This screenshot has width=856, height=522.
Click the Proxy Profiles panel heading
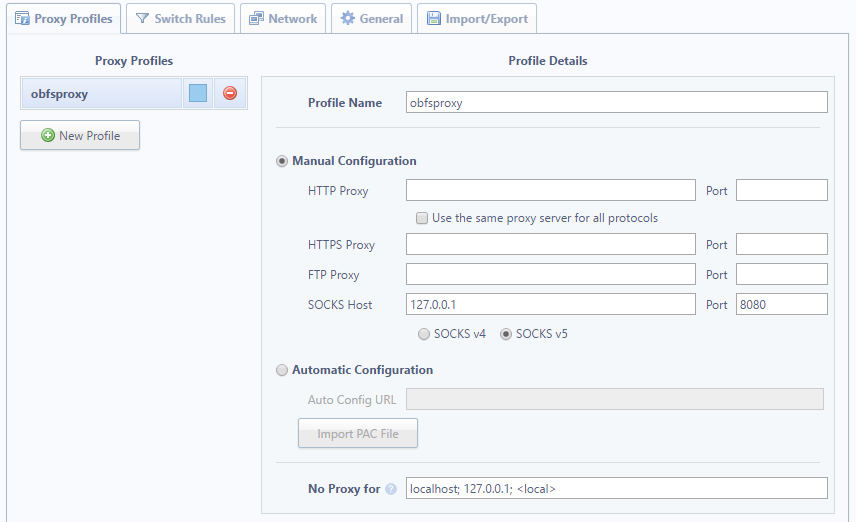[134, 61]
